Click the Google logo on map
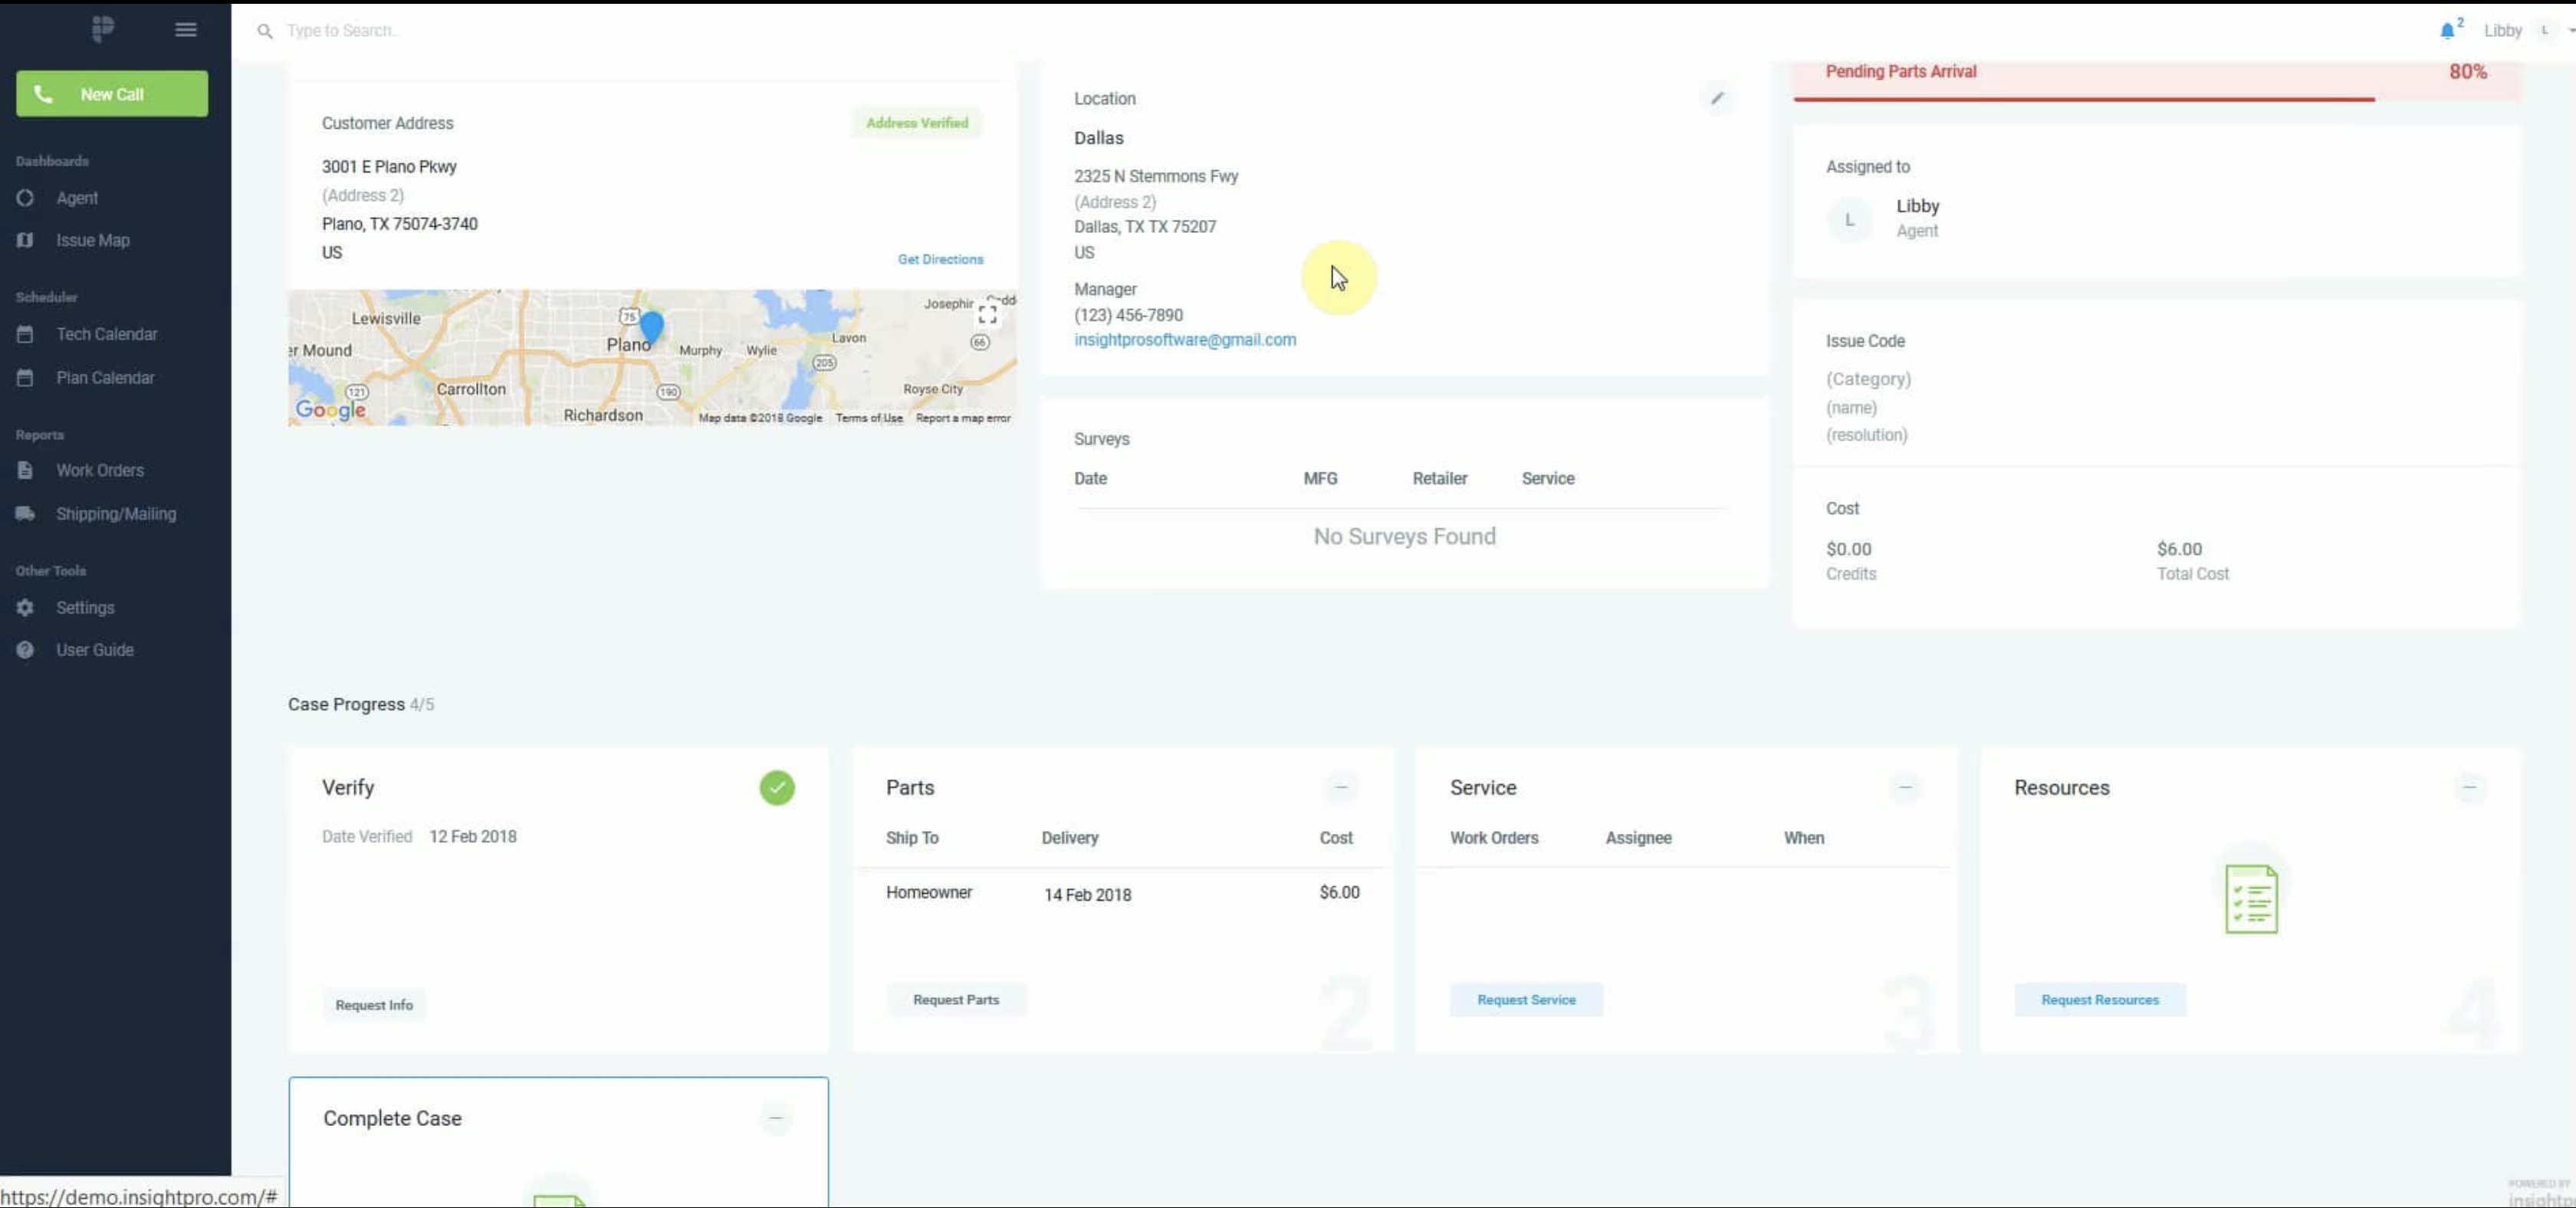Viewport: 2576px width, 1208px height. (x=330, y=410)
